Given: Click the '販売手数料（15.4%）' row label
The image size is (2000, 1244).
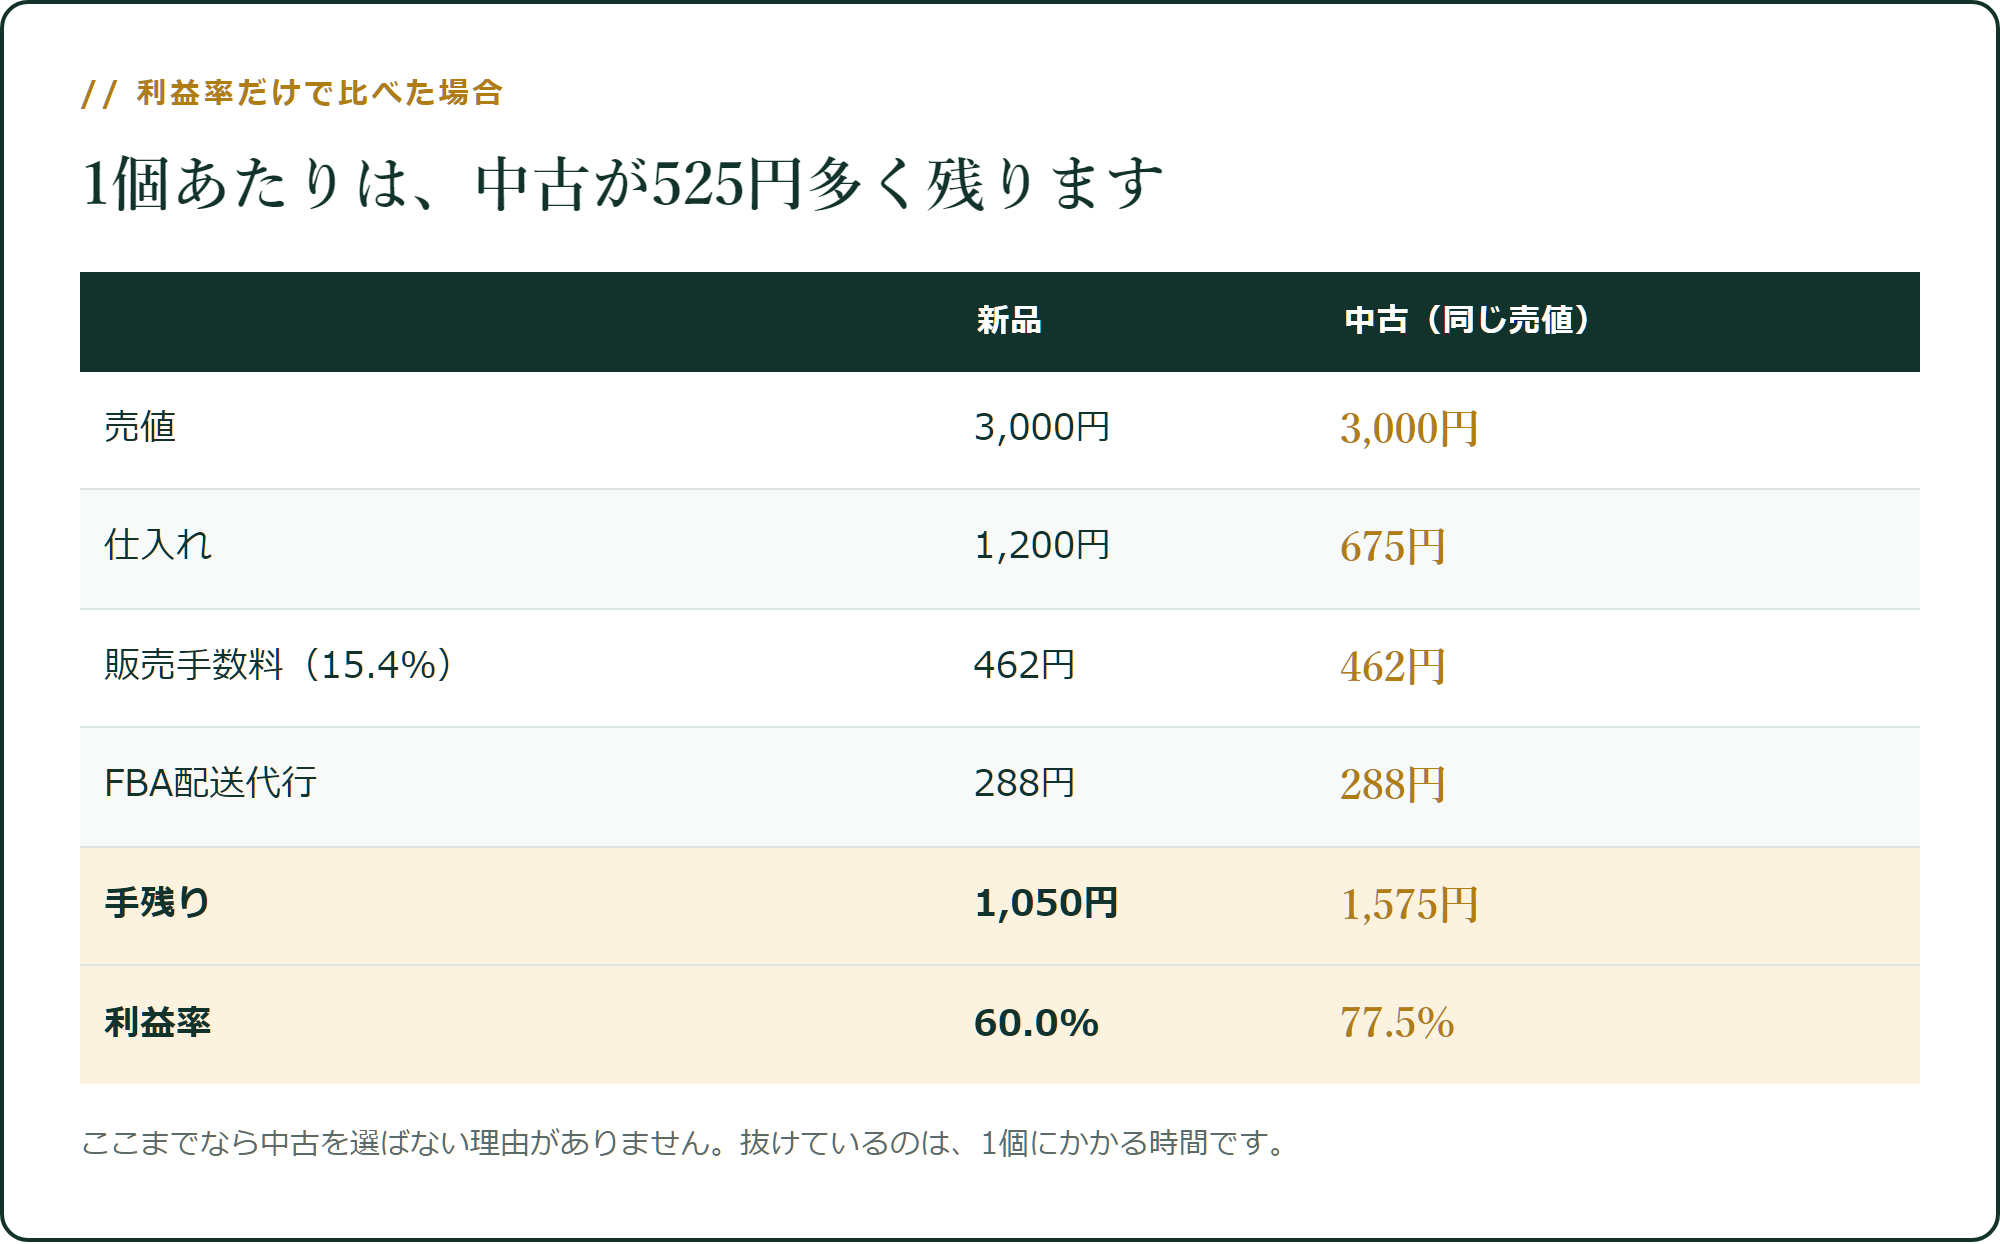Looking at the screenshot, I should pyautogui.click(x=281, y=665).
